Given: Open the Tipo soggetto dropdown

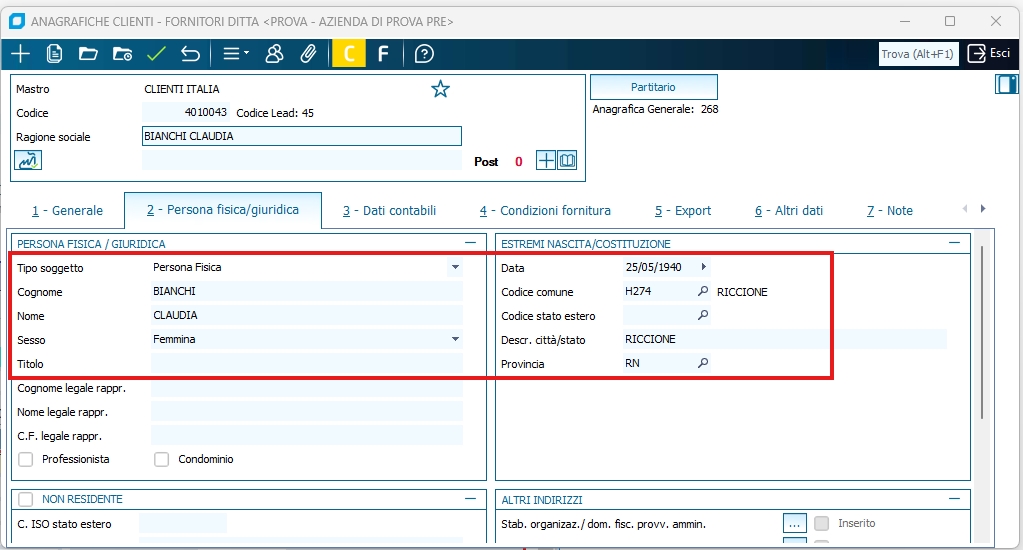Looking at the screenshot, I should tap(455, 267).
